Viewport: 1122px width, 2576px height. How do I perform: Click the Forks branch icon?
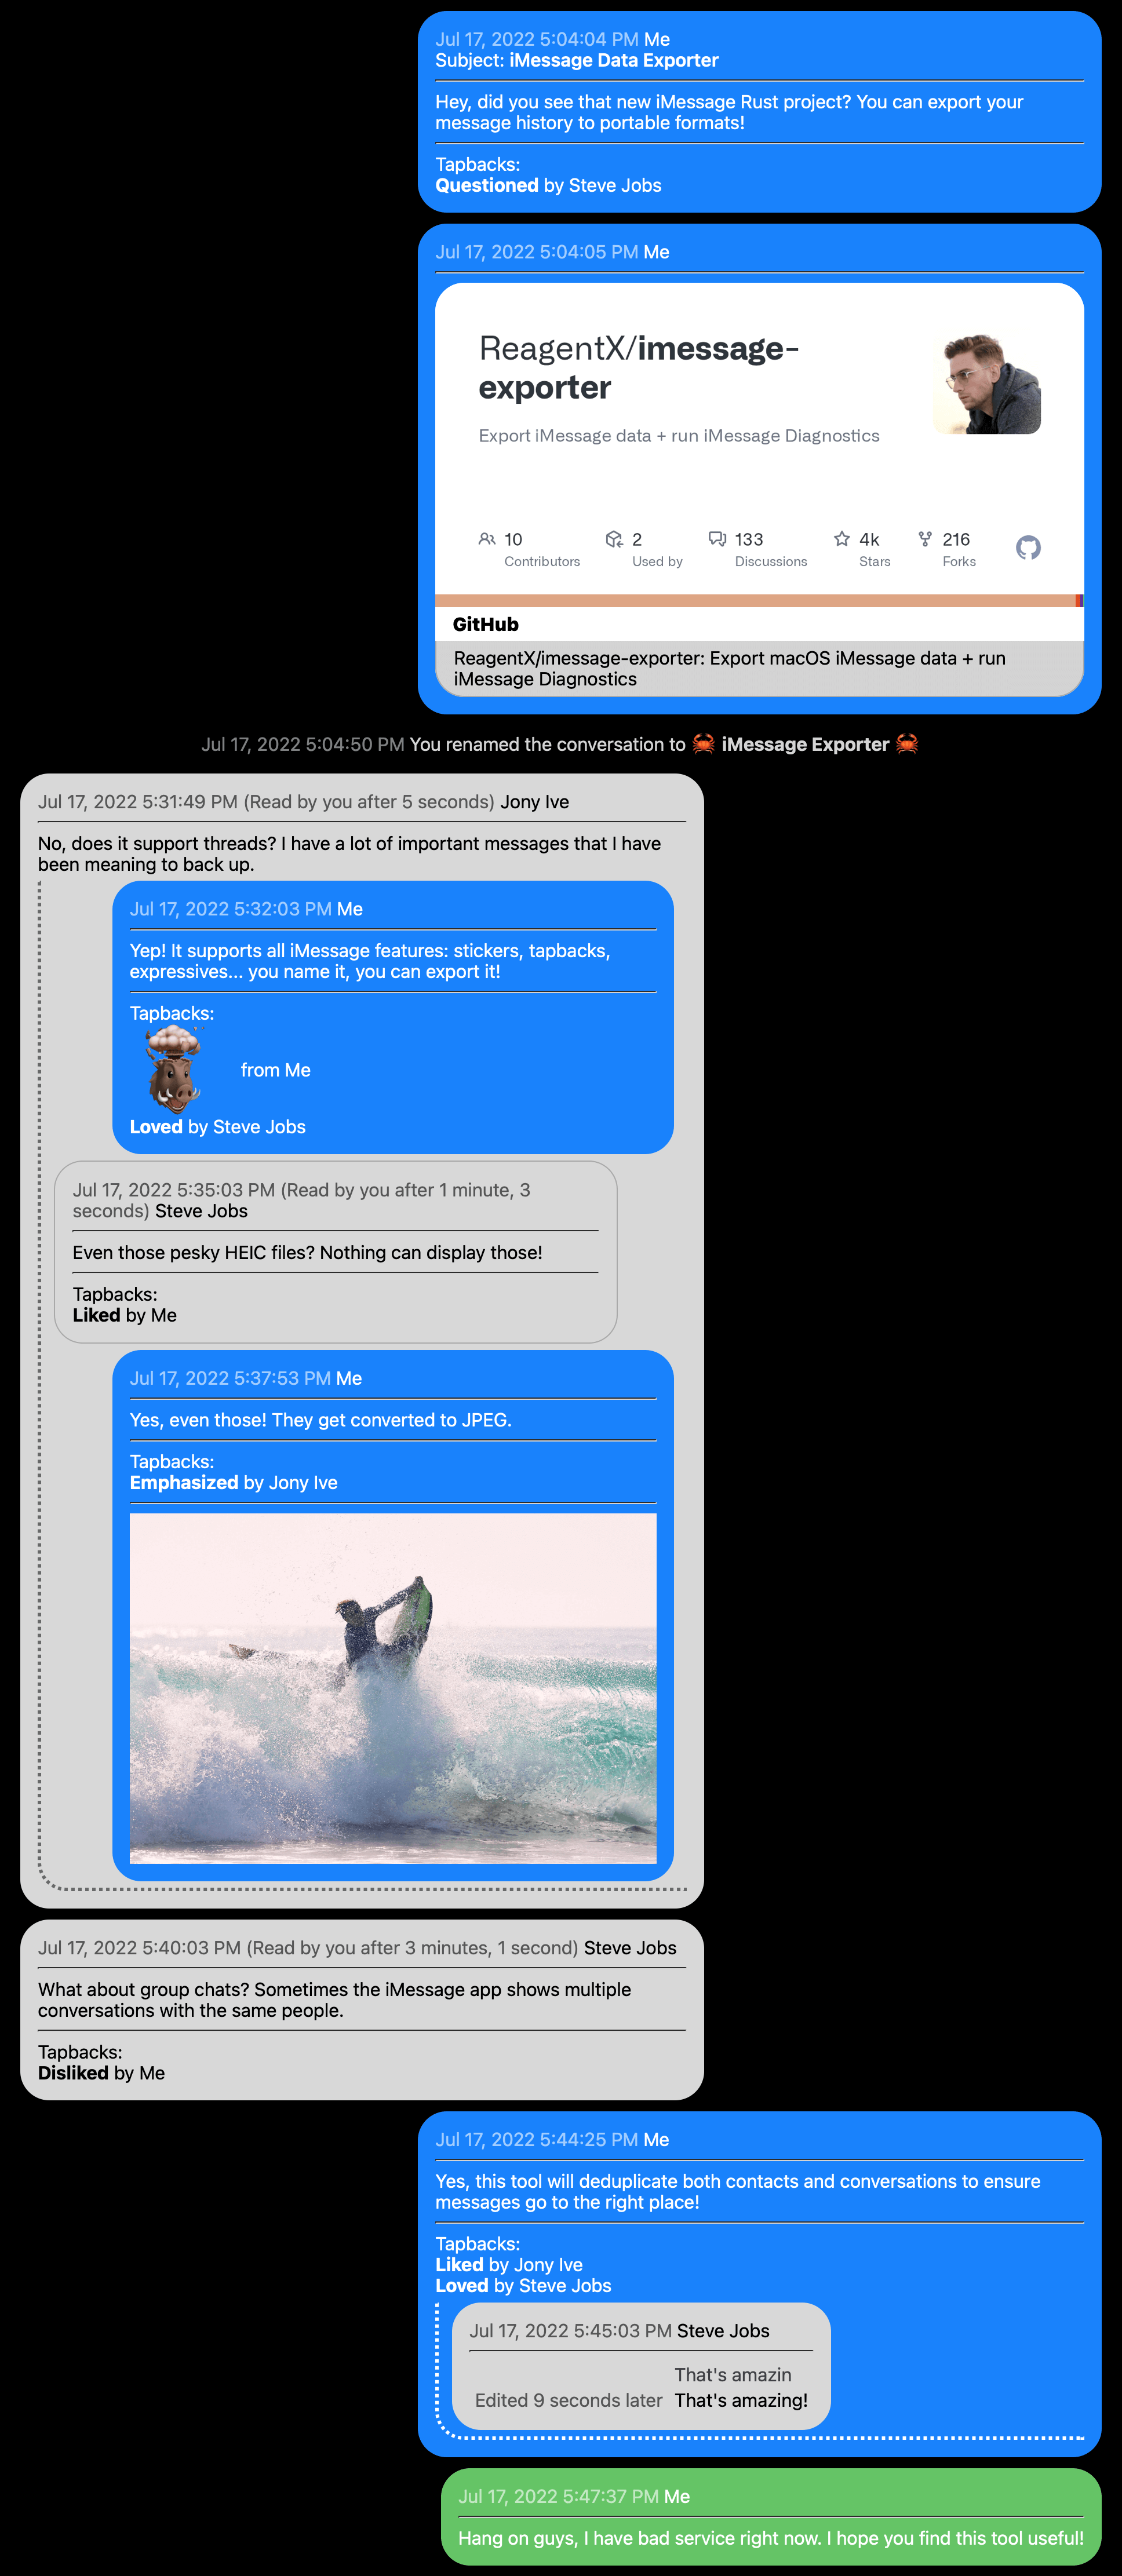925,539
